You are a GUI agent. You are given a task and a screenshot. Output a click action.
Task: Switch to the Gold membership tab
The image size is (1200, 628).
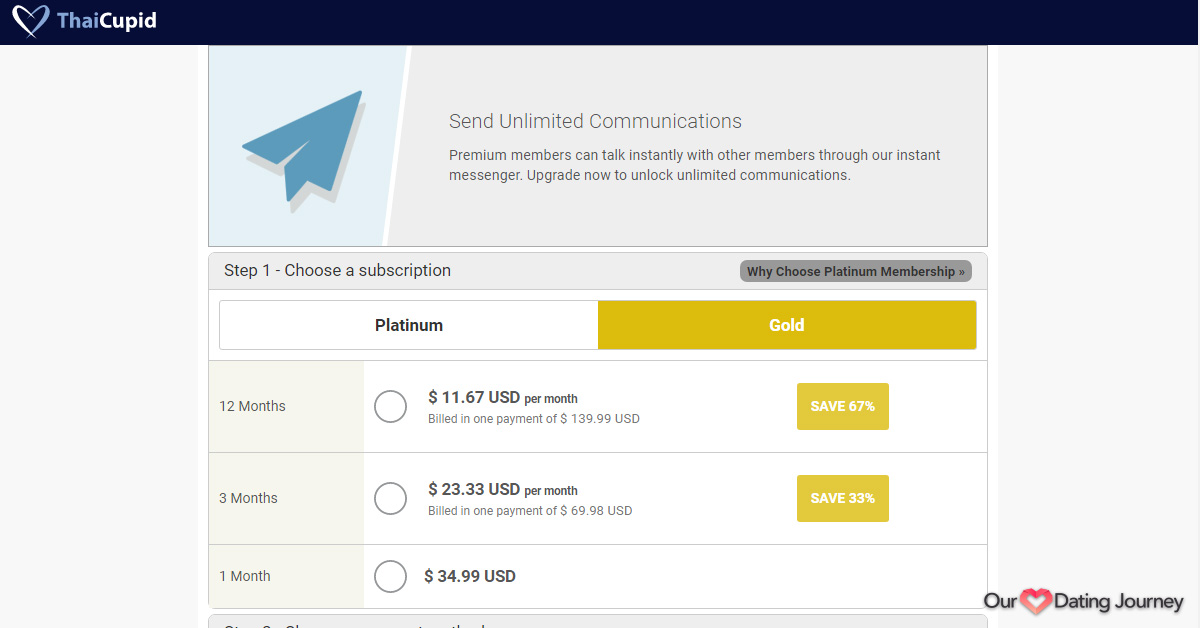coord(787,325)
